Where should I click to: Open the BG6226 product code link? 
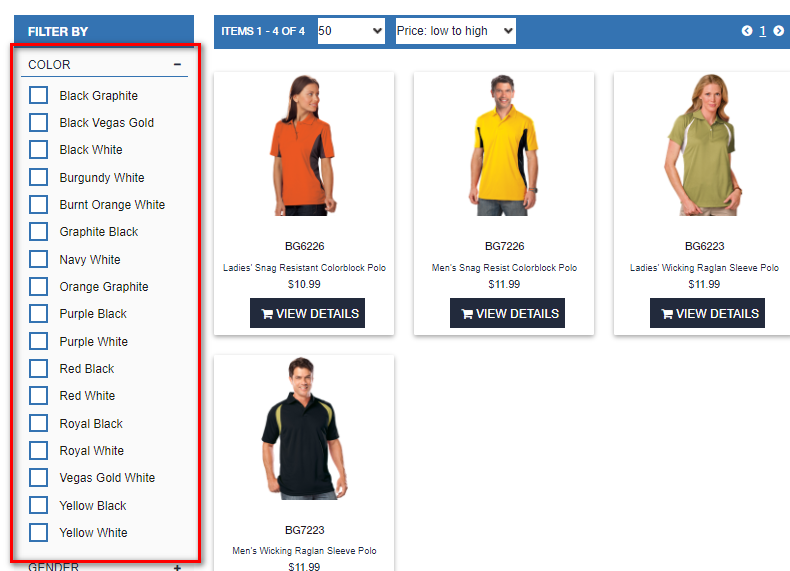point(304,246)
